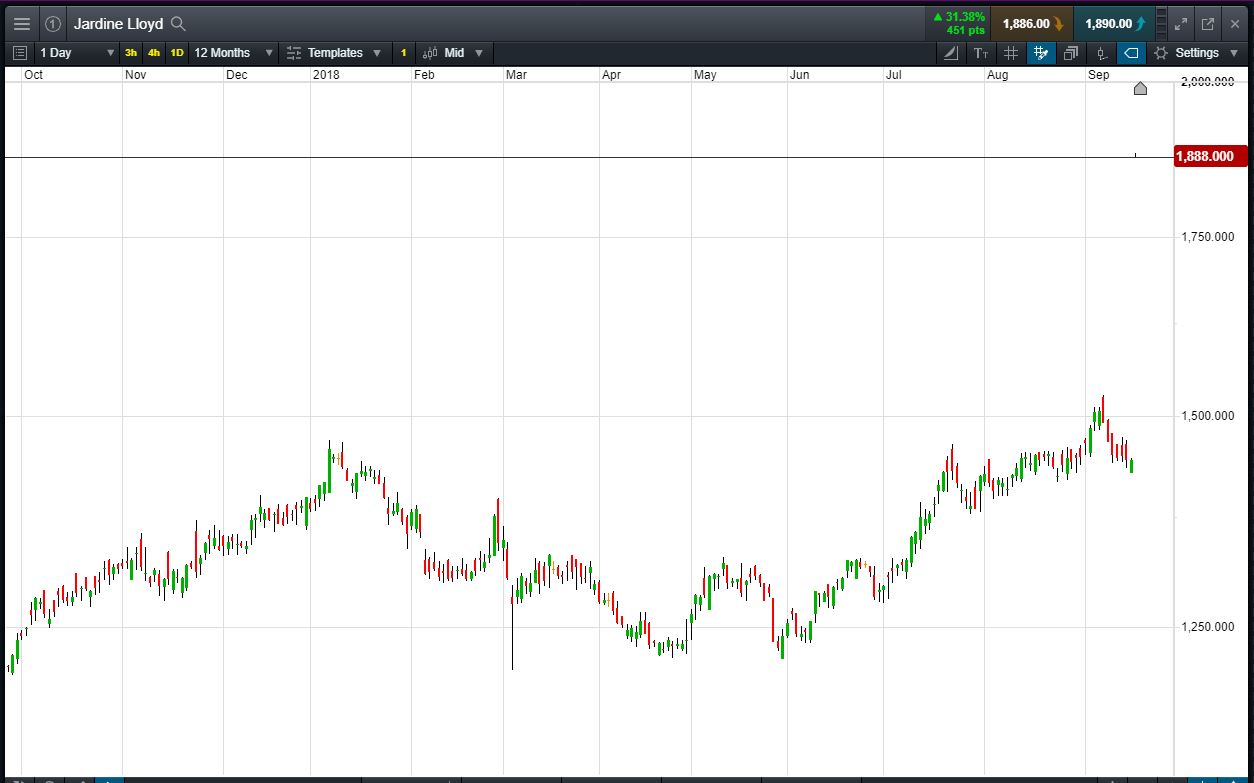Toggle the chart gridlines icon
This screenshot has height=783, width=1254.
click(1011, 53)
